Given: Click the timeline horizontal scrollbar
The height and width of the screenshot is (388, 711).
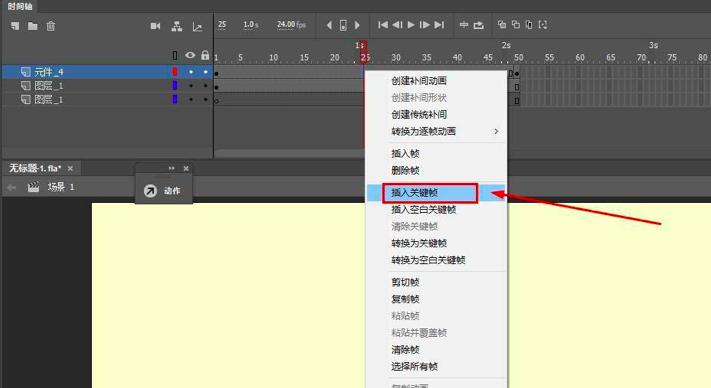Looking at the screenshot, I should [290, 154].
